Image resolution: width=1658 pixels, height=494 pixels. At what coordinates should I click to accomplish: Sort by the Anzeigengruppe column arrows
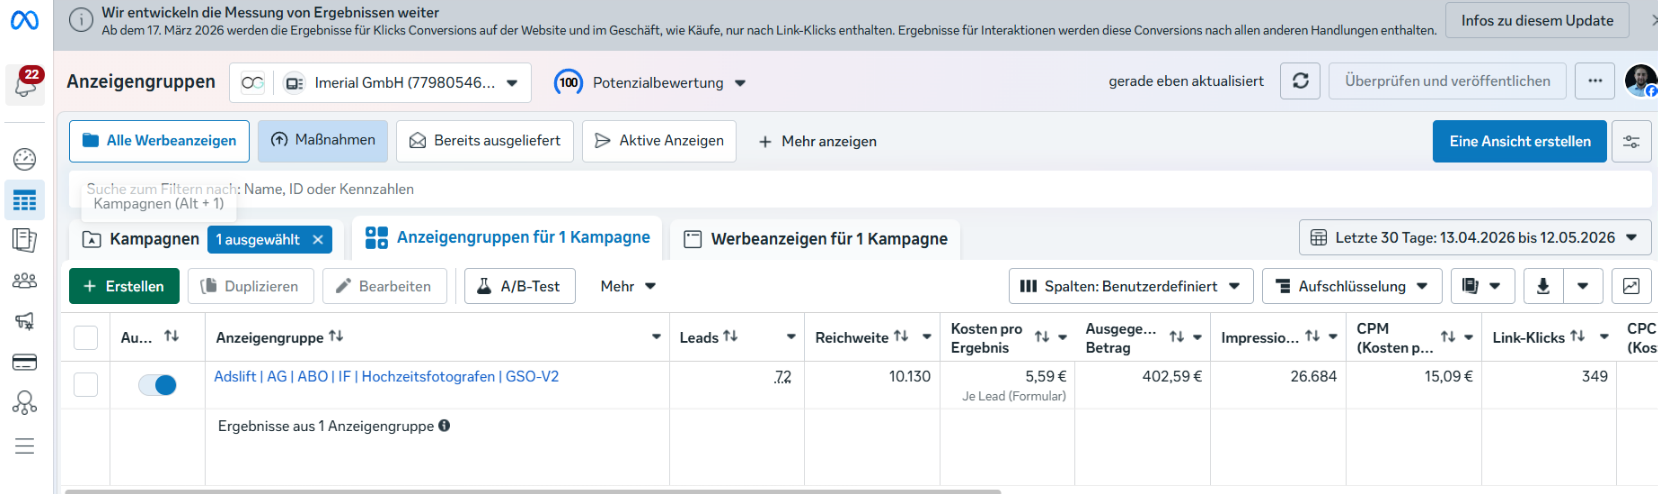click(336, 337)
